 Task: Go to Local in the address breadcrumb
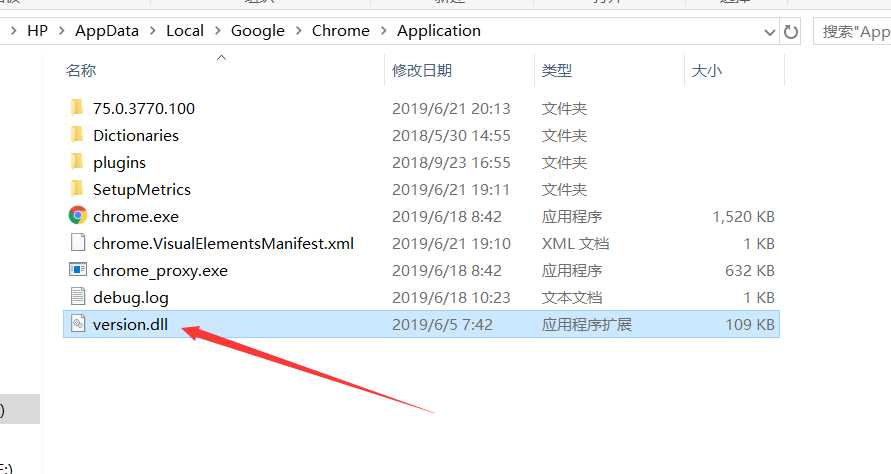point(185,31)
